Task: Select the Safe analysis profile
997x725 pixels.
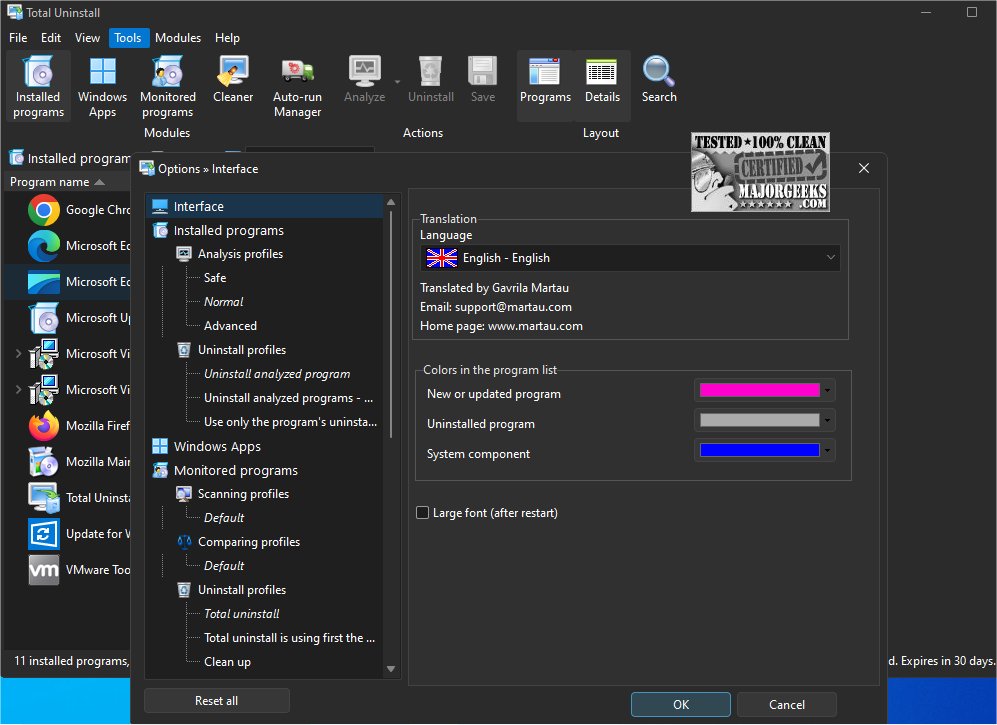Action: 215,278
